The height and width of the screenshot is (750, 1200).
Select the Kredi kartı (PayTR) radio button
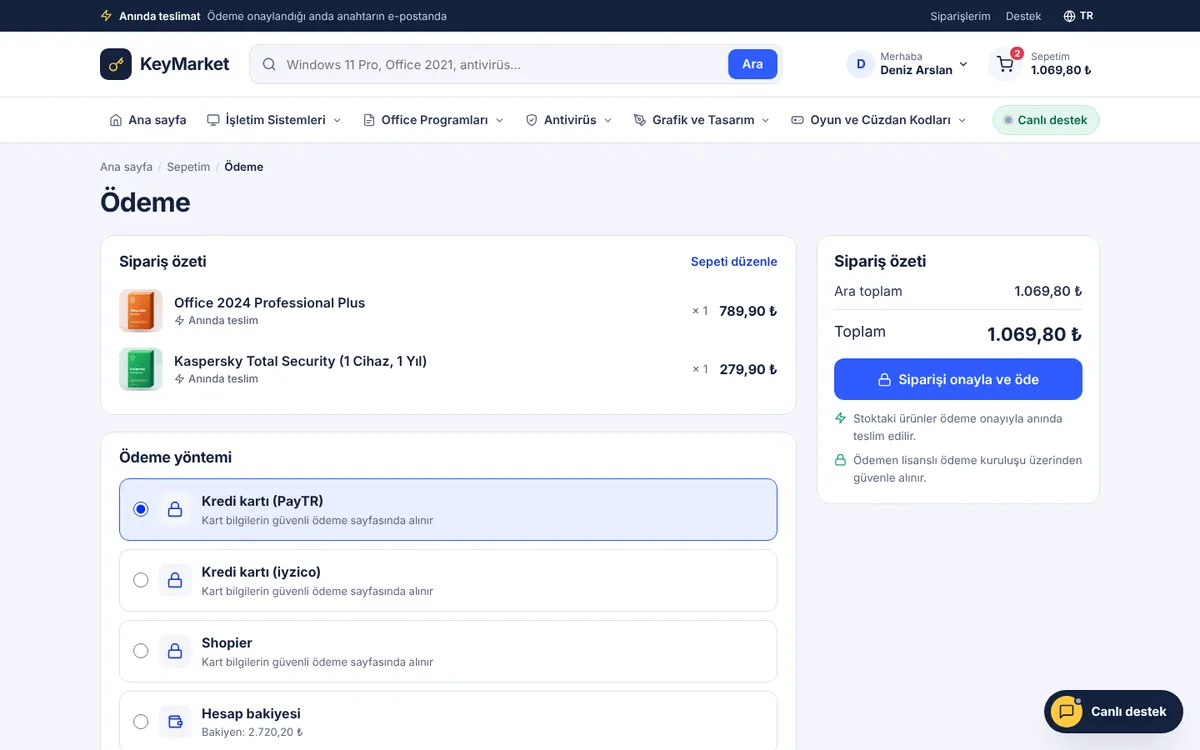(x=141, y=509)
